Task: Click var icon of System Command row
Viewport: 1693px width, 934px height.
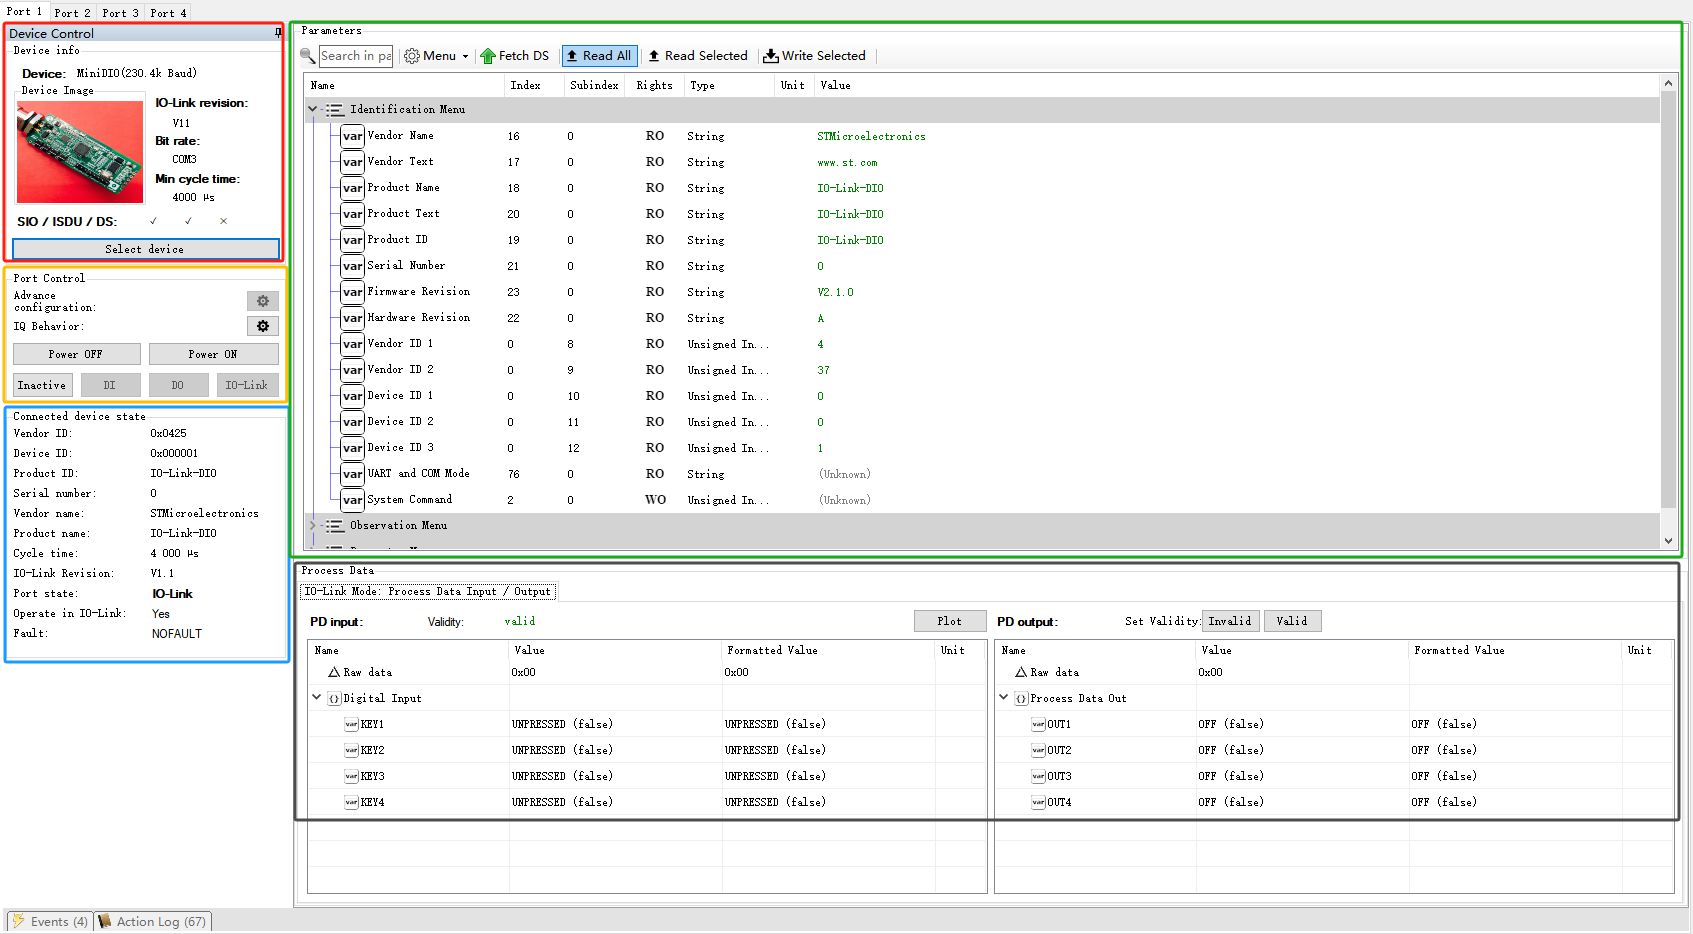Action: pyautogui.click(x=352, y=500)
